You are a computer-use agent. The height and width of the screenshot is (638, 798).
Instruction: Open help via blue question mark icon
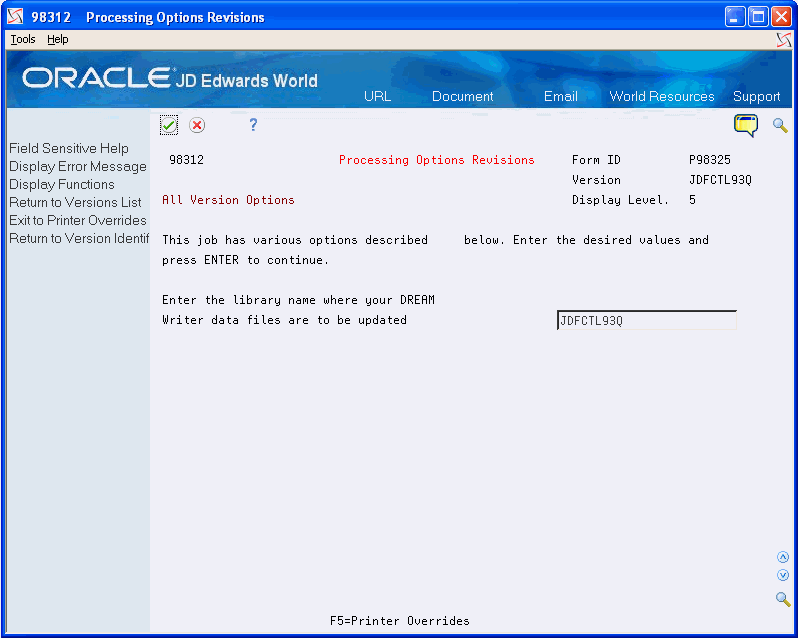coord(253,125)
